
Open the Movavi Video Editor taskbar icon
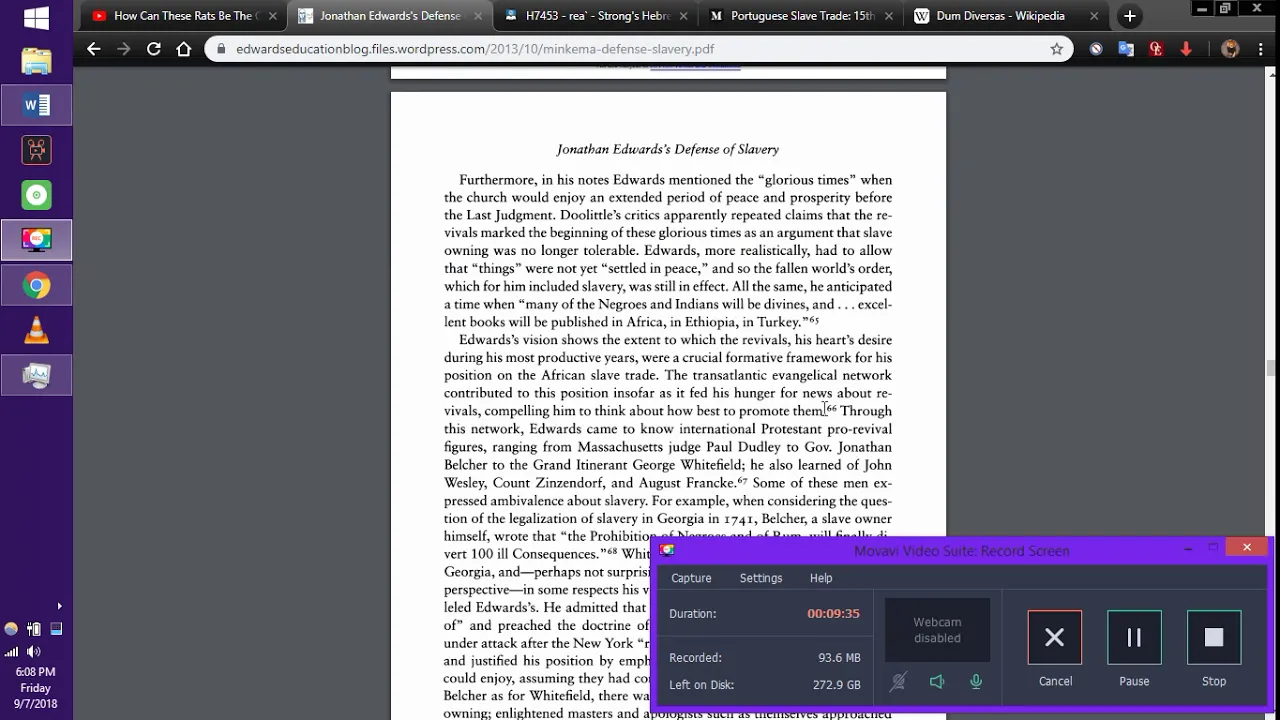[36, 150]
